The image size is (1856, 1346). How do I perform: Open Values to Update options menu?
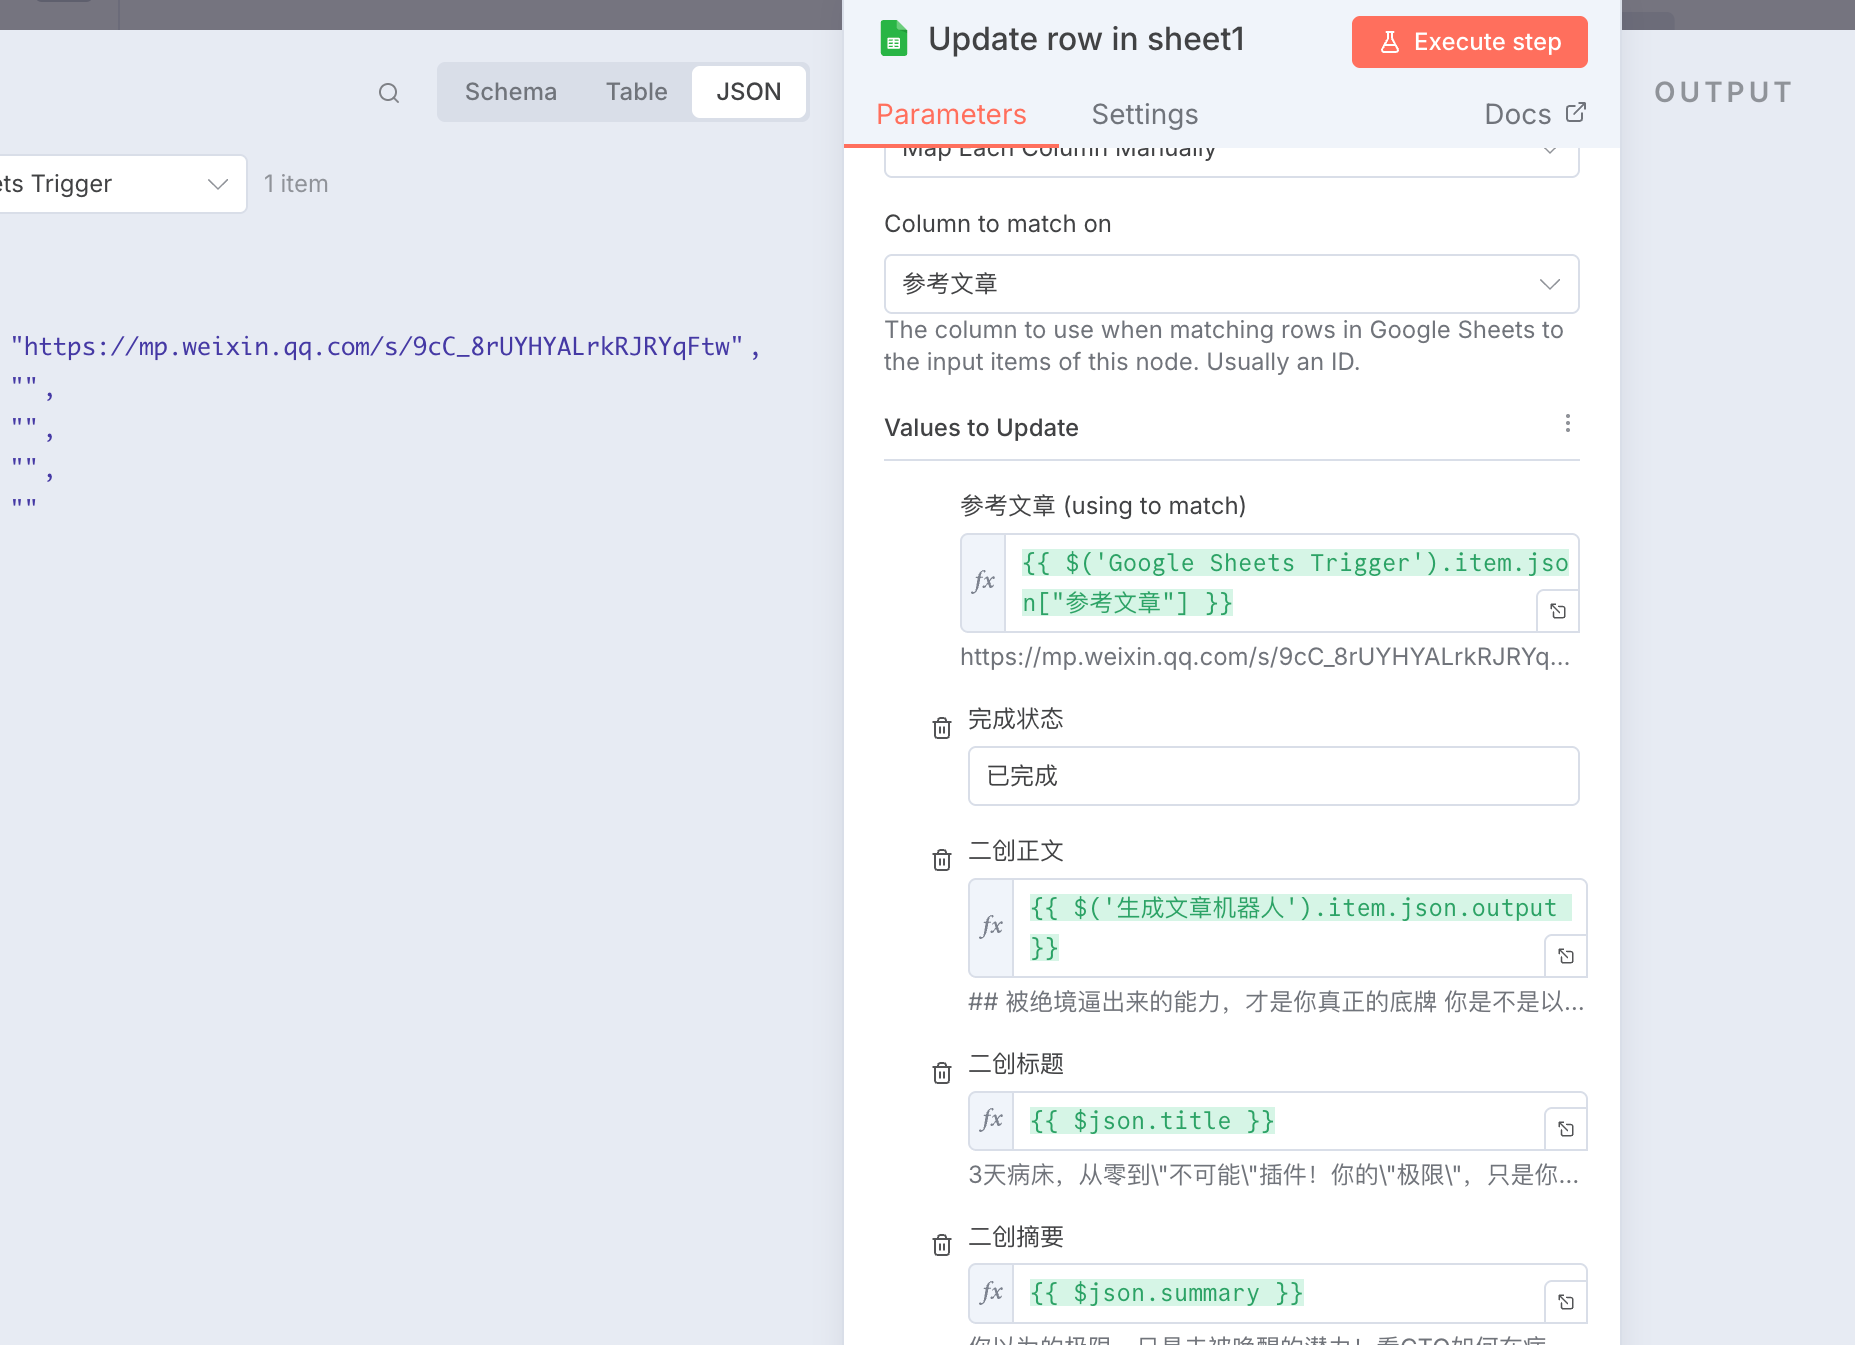pyautogui.click(x=1568, y=424)
